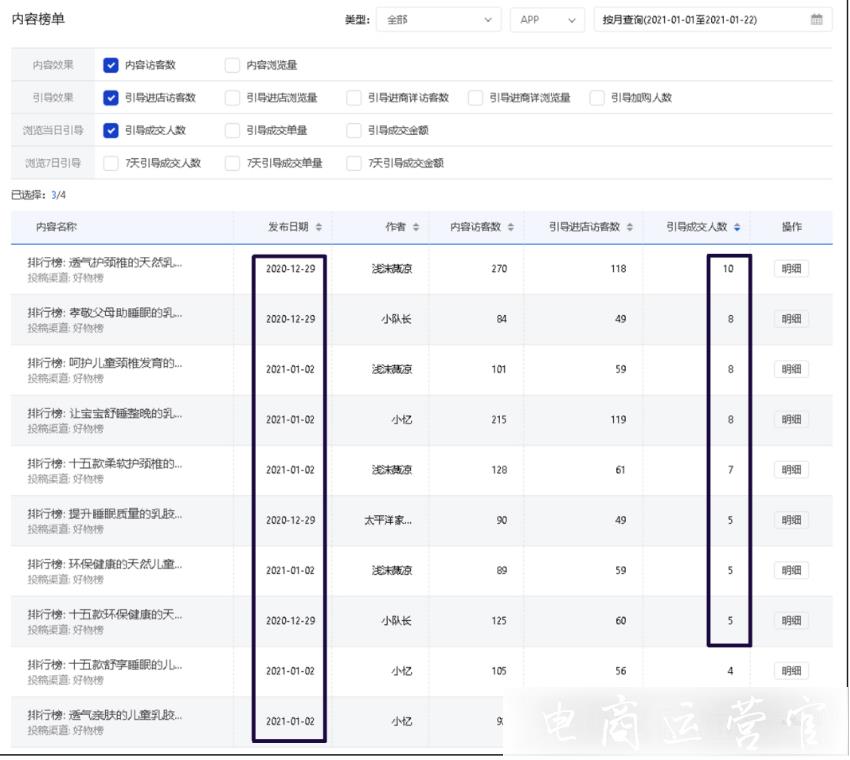Sort by 内容访客数 column arrows
Screen dimensions: 850x760
[x=511, y=228]
